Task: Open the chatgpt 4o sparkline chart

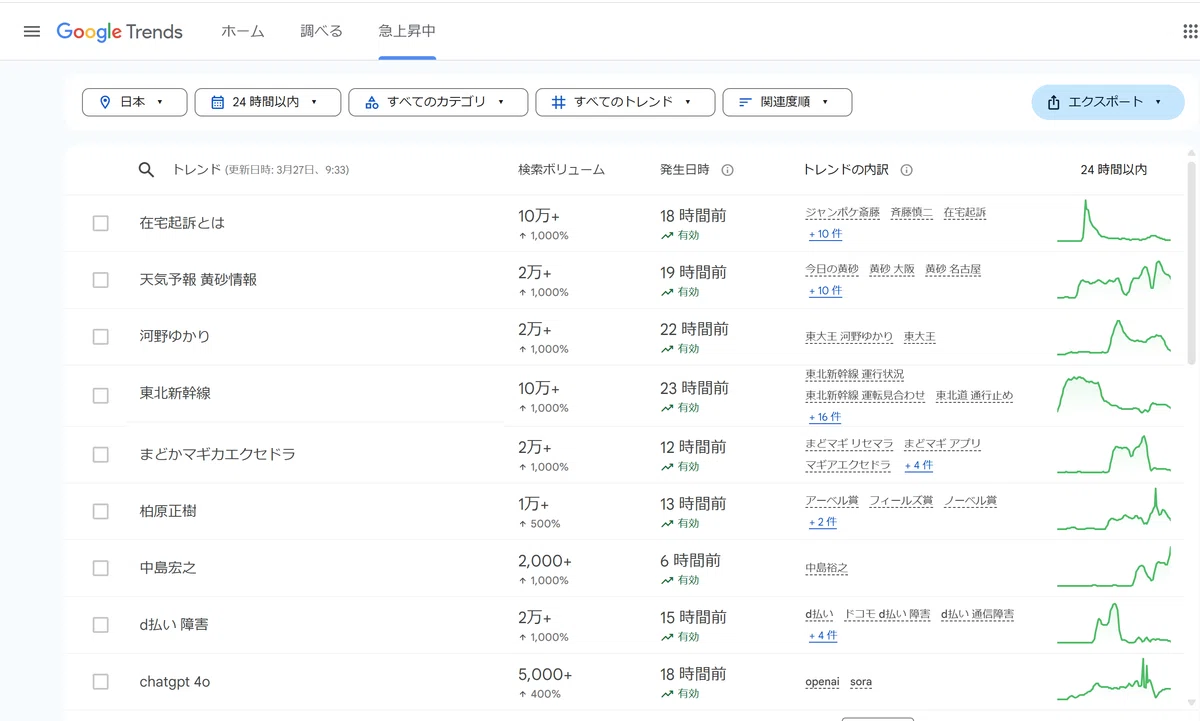Action: point(1114,680)
